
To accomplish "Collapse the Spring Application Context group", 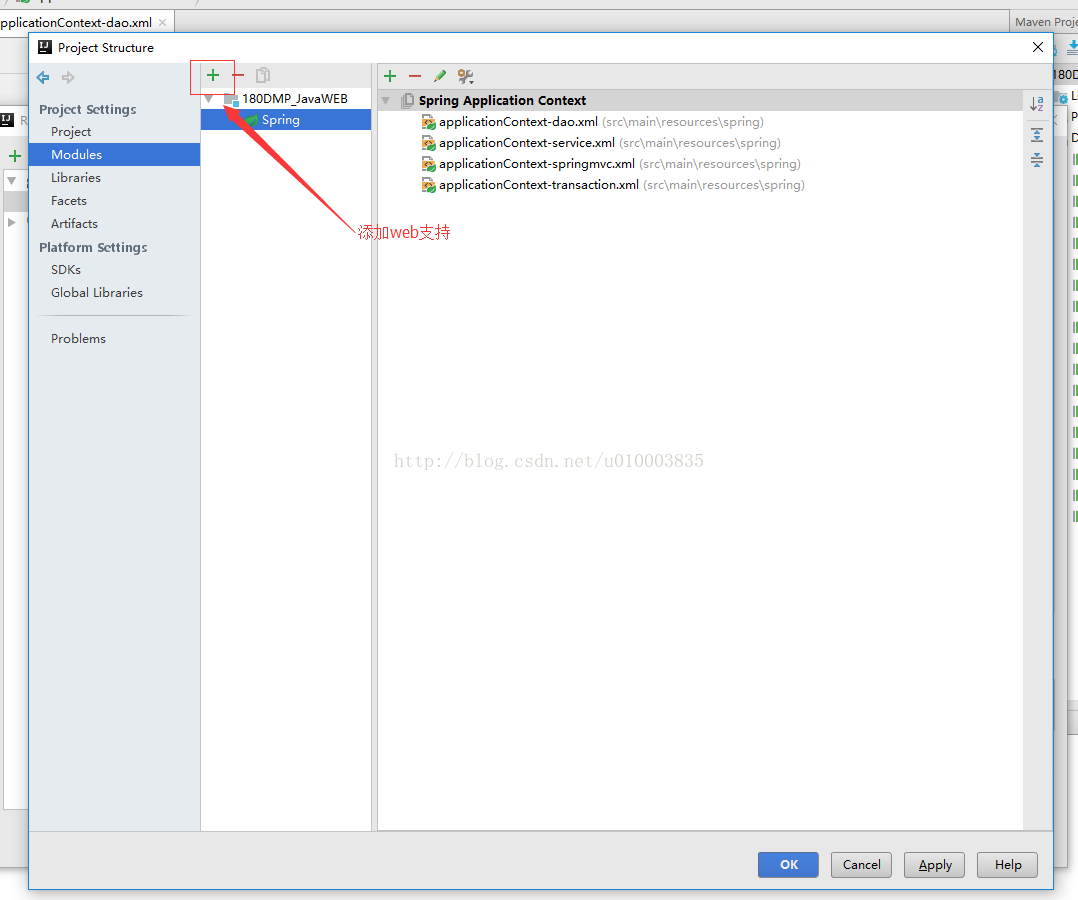I will (386, 100).
